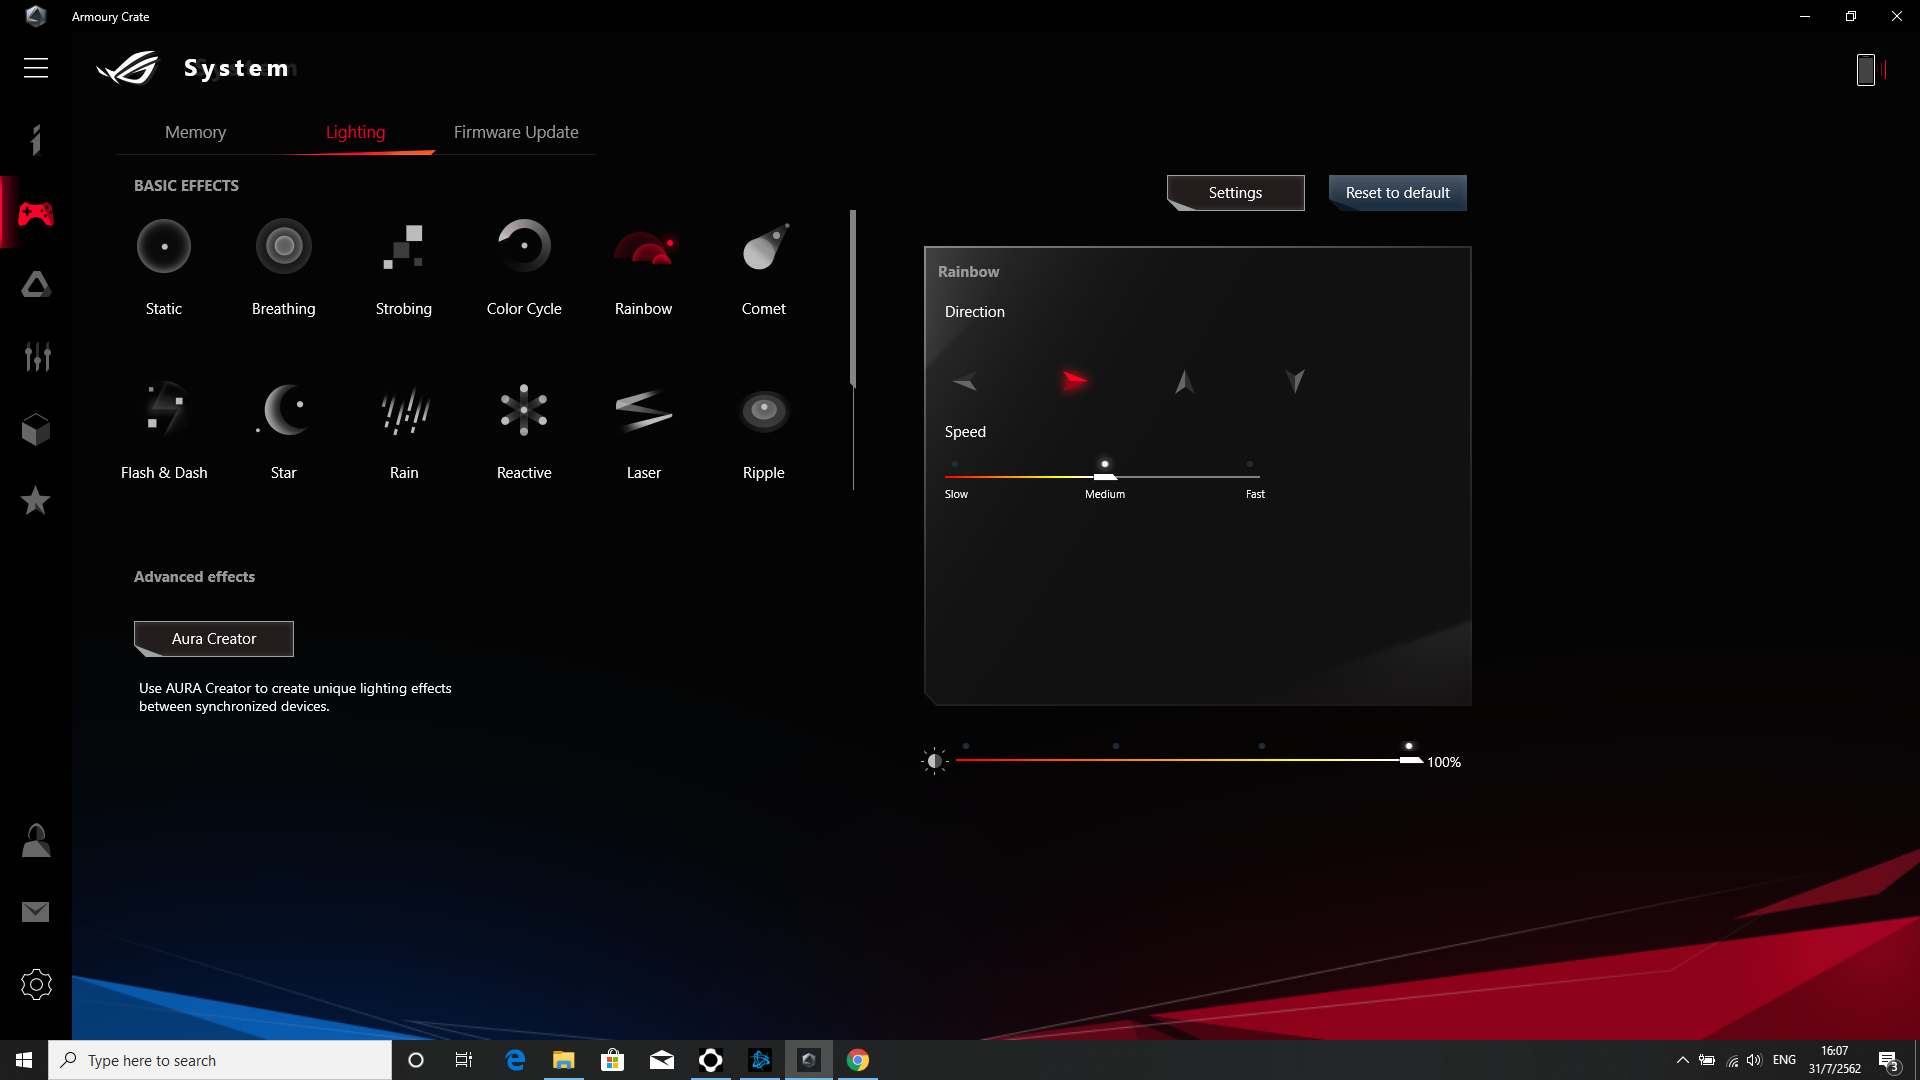The image size is (1920, 1080).
Task: Open the volume tray icon
Action: point(1754,1060)
